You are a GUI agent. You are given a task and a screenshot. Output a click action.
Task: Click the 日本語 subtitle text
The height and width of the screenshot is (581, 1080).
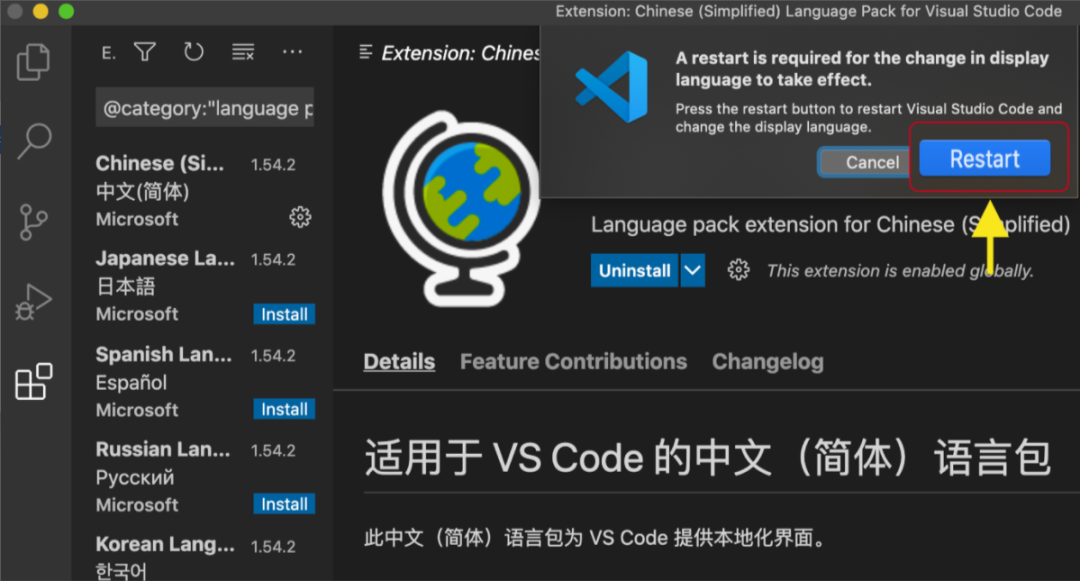[125, 286]
